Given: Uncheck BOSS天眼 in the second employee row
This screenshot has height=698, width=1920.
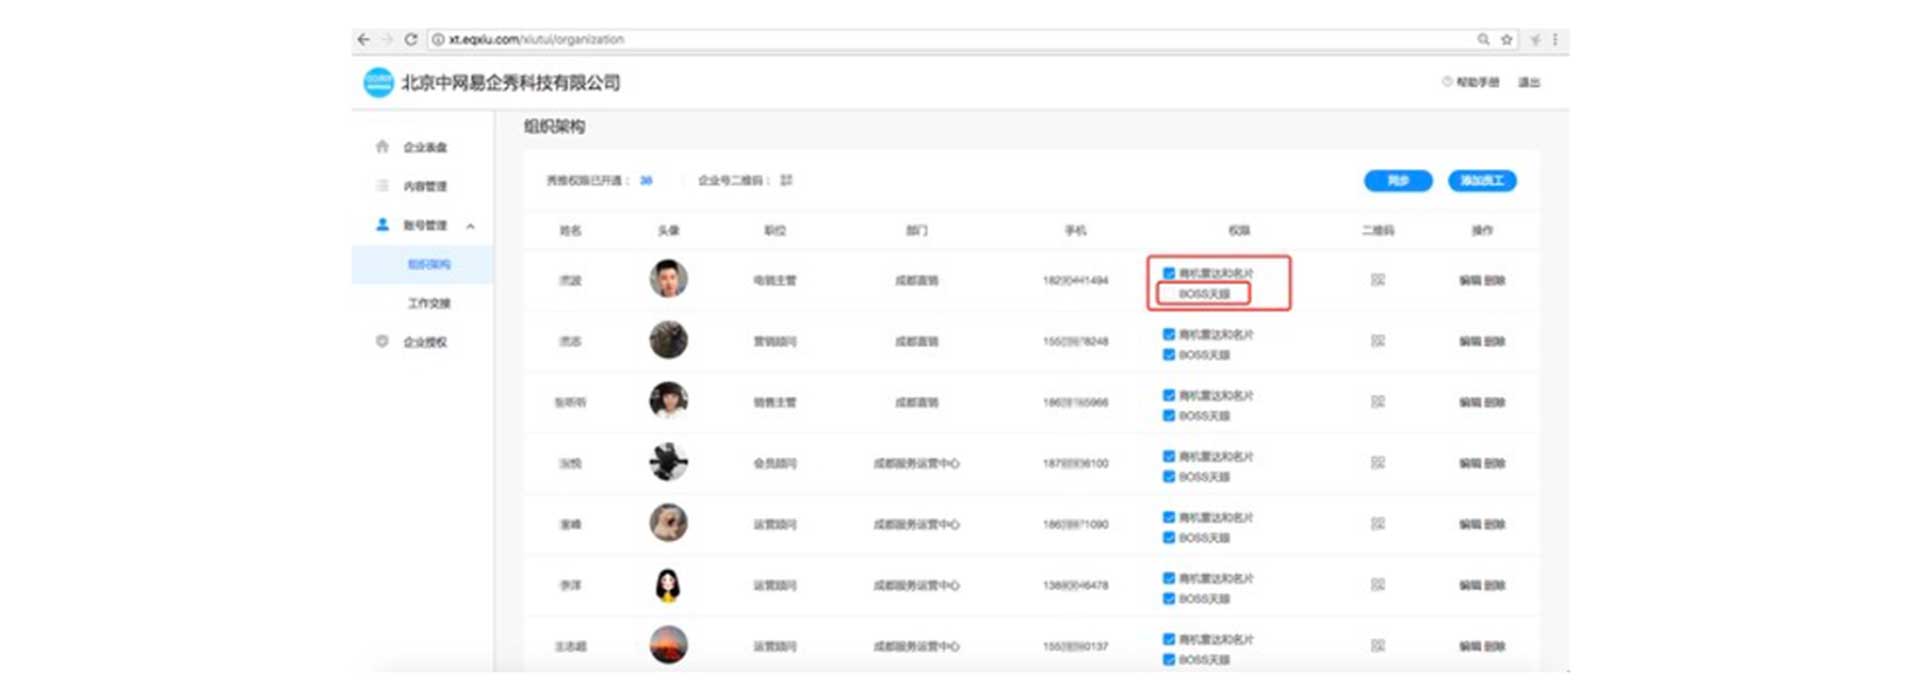Looking at the screenshot, I should 1168,355.
